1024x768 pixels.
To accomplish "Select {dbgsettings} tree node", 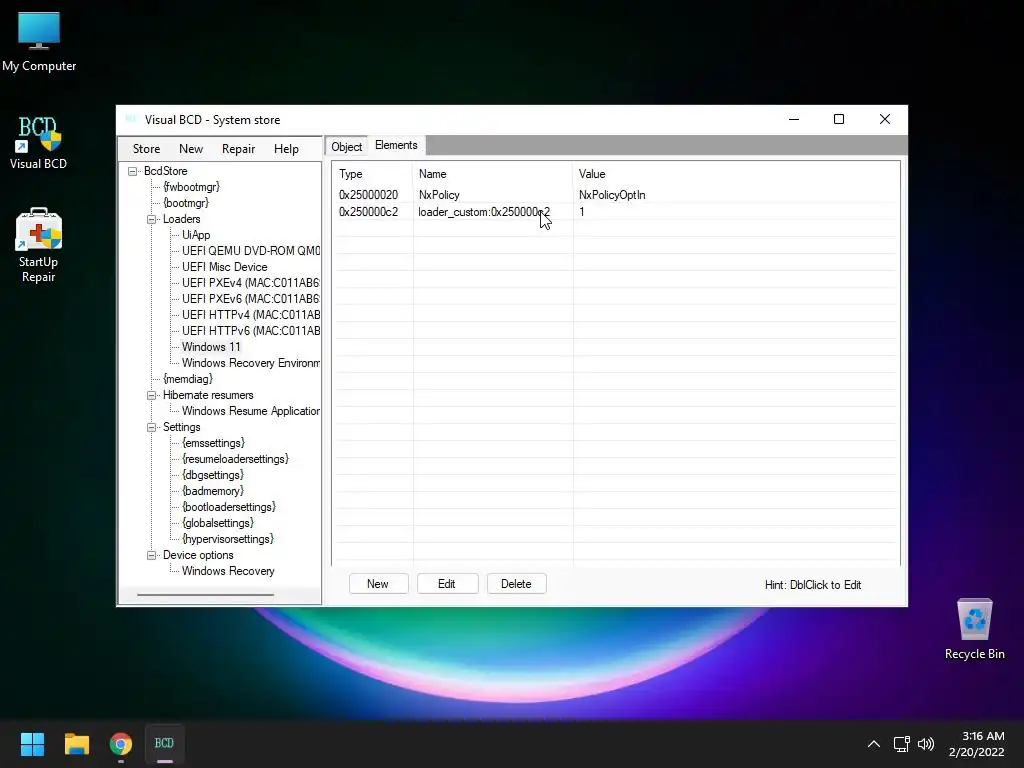I will tap(212, 475).
